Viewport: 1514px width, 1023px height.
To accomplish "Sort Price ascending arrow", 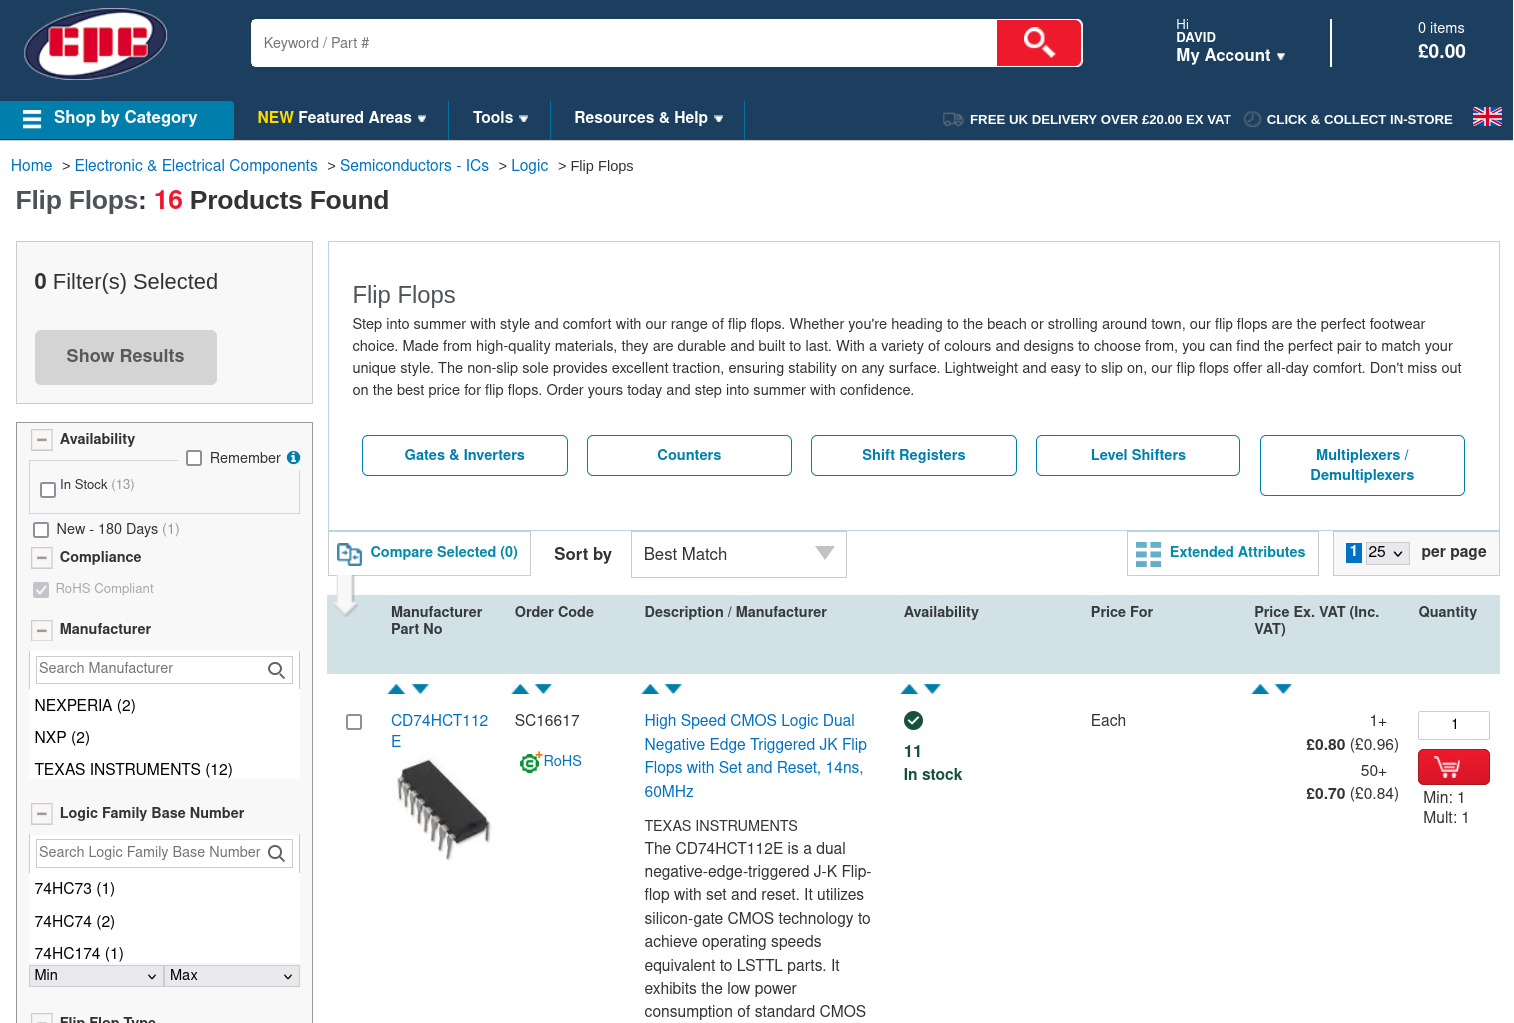I will tap(1260, 689).
